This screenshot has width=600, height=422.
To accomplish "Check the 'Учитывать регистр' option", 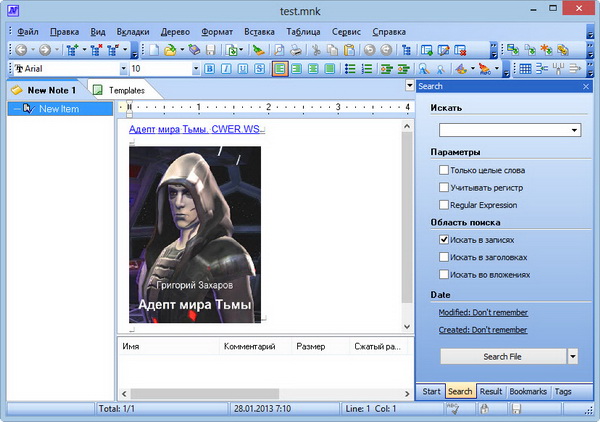I will (x=443, y=188).
